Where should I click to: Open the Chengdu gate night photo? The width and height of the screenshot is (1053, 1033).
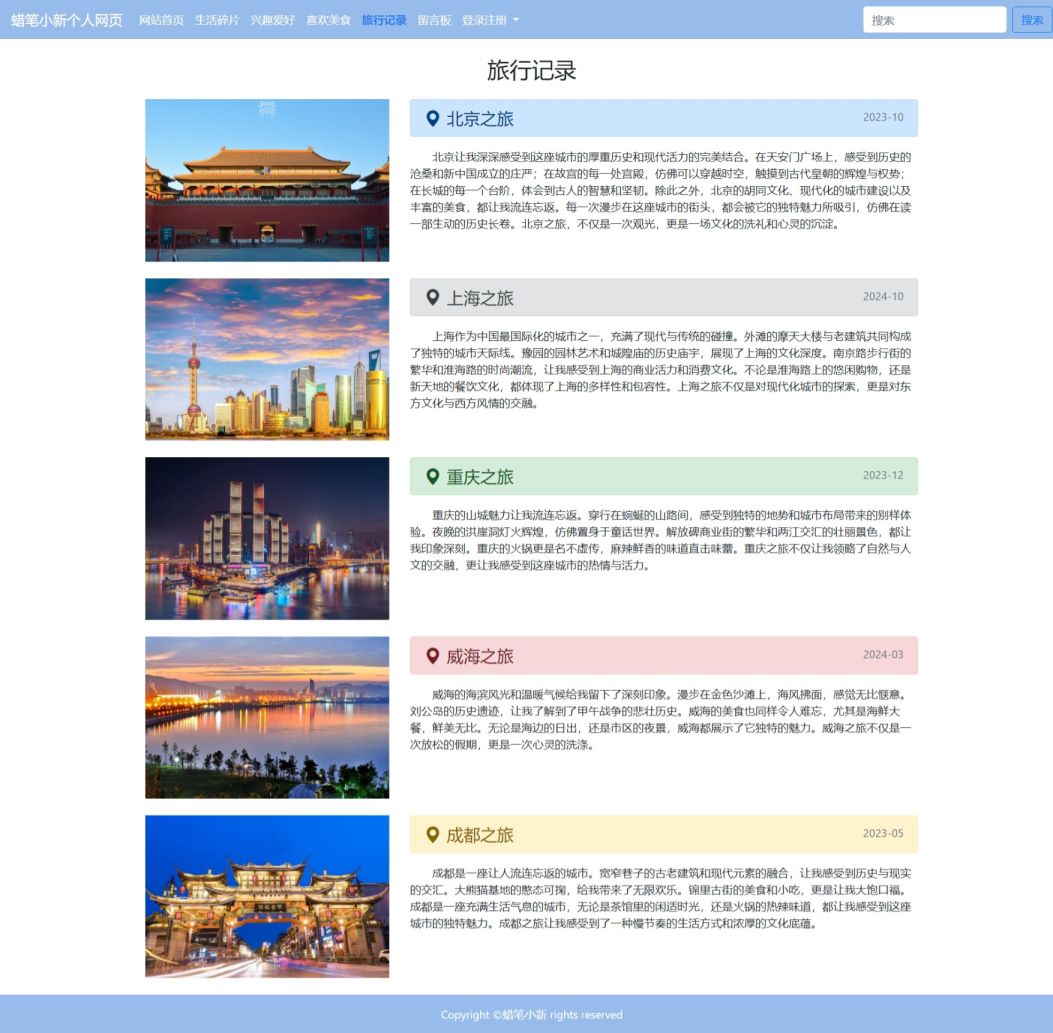point(267,896)
